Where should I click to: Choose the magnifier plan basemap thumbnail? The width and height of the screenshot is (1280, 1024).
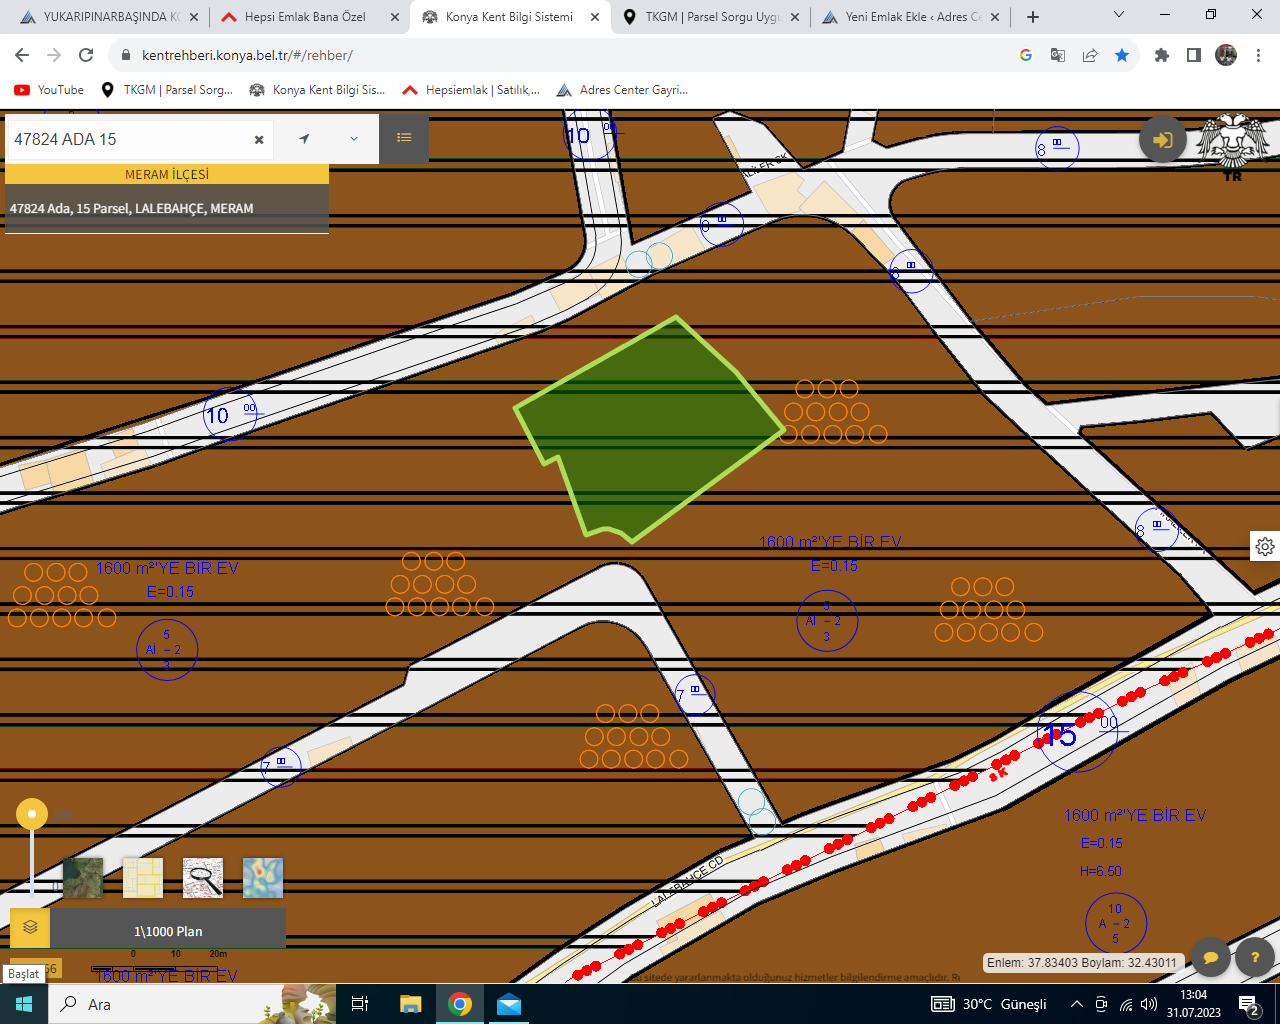pyautogui.click(x=203, y=878)
